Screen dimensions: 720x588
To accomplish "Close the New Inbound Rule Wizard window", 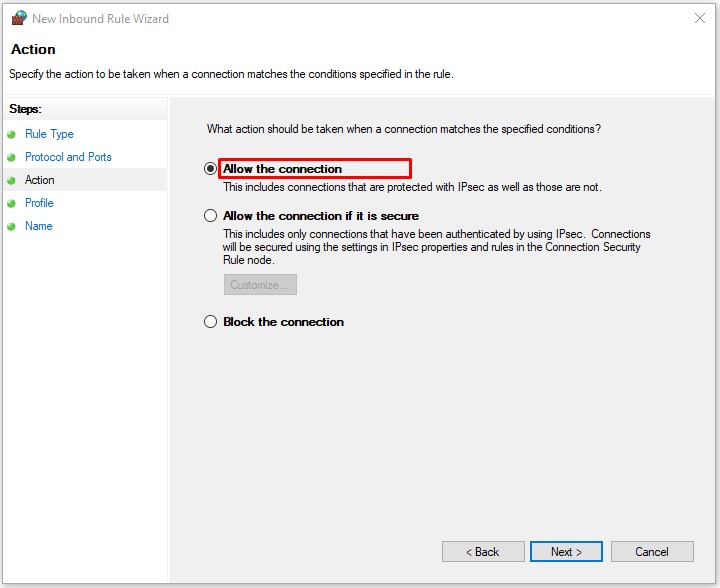I will point(697,18).
